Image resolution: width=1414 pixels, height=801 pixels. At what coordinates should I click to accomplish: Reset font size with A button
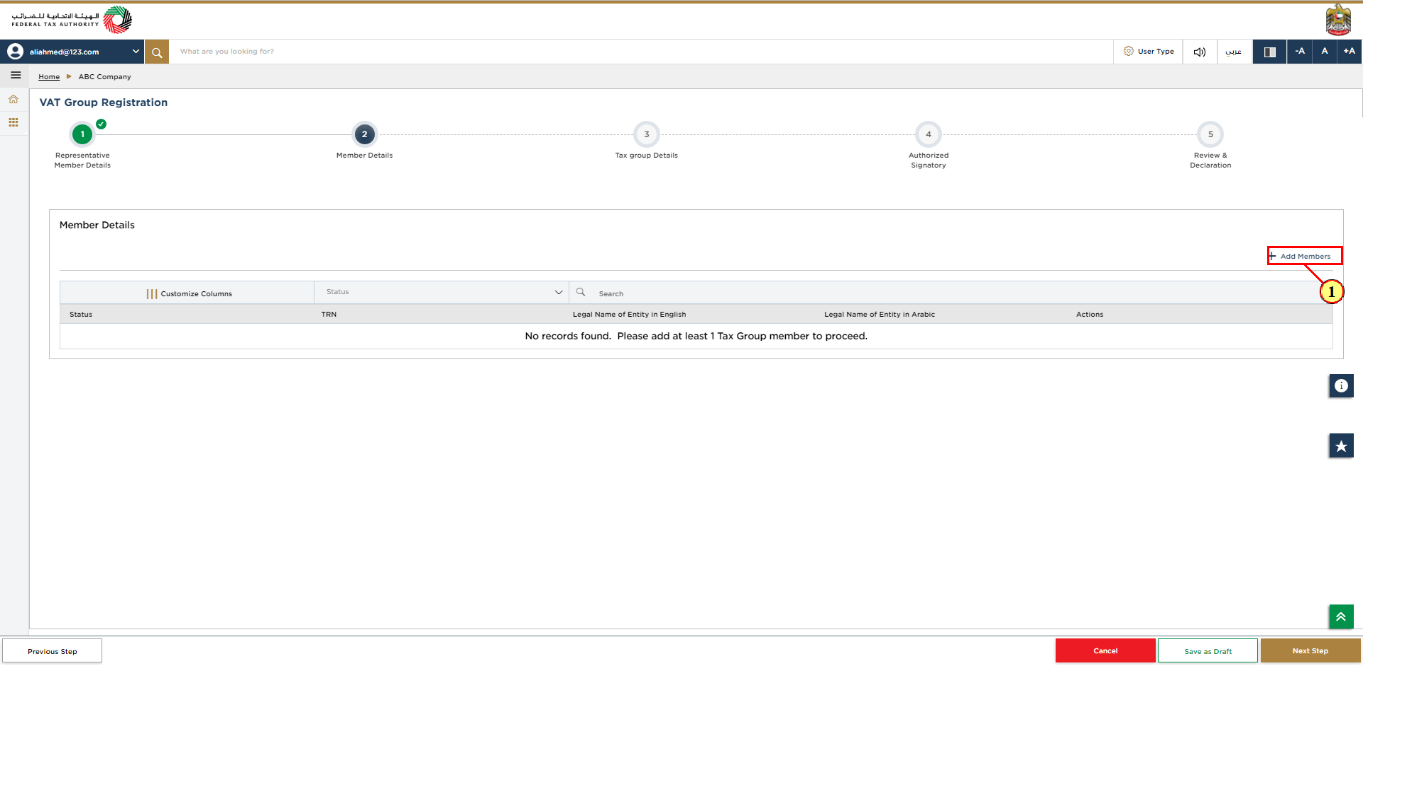pyautogui.click(x=1325, y=51)
